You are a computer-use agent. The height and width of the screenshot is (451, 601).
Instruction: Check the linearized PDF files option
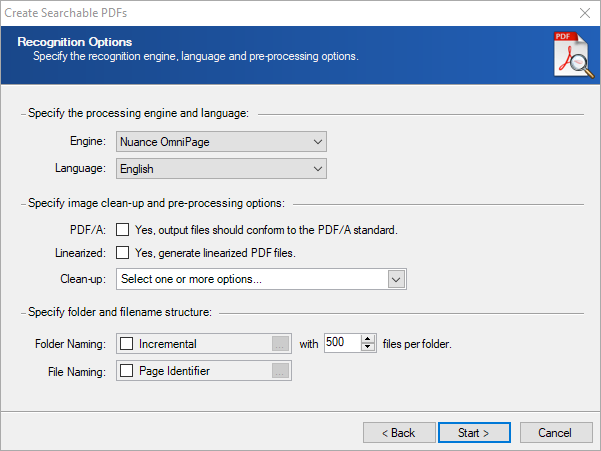pyautogui.click(x=123, y=253)
